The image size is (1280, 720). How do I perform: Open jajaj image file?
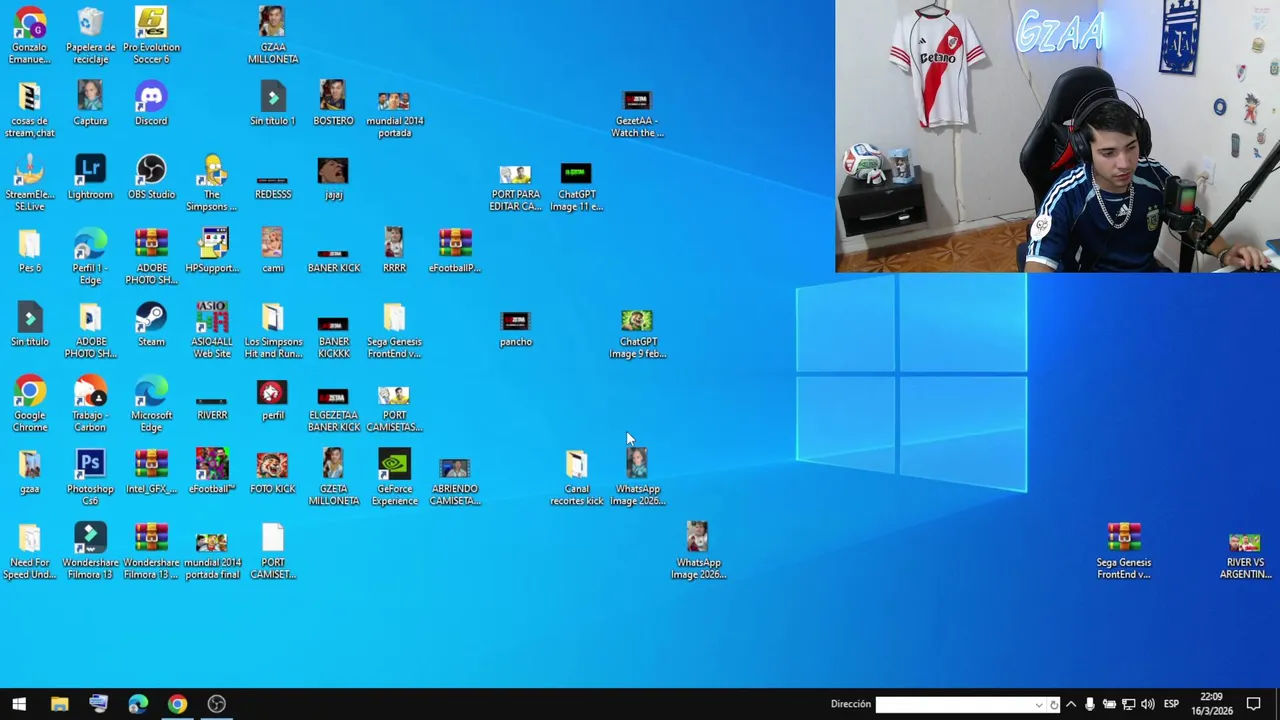(x=333, y=177)
